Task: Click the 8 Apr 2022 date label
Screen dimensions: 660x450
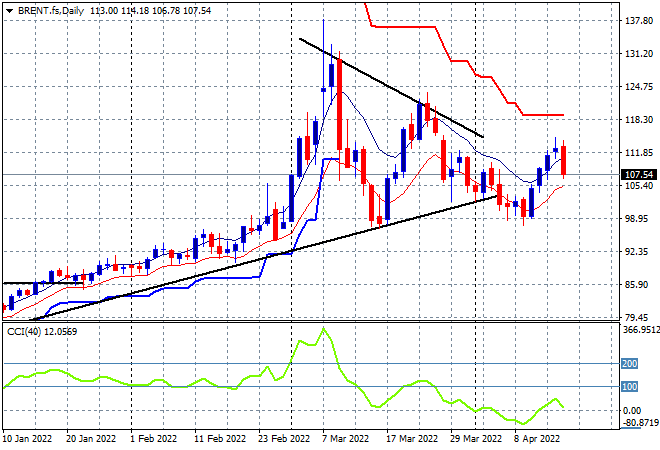Action: (537, 439)
